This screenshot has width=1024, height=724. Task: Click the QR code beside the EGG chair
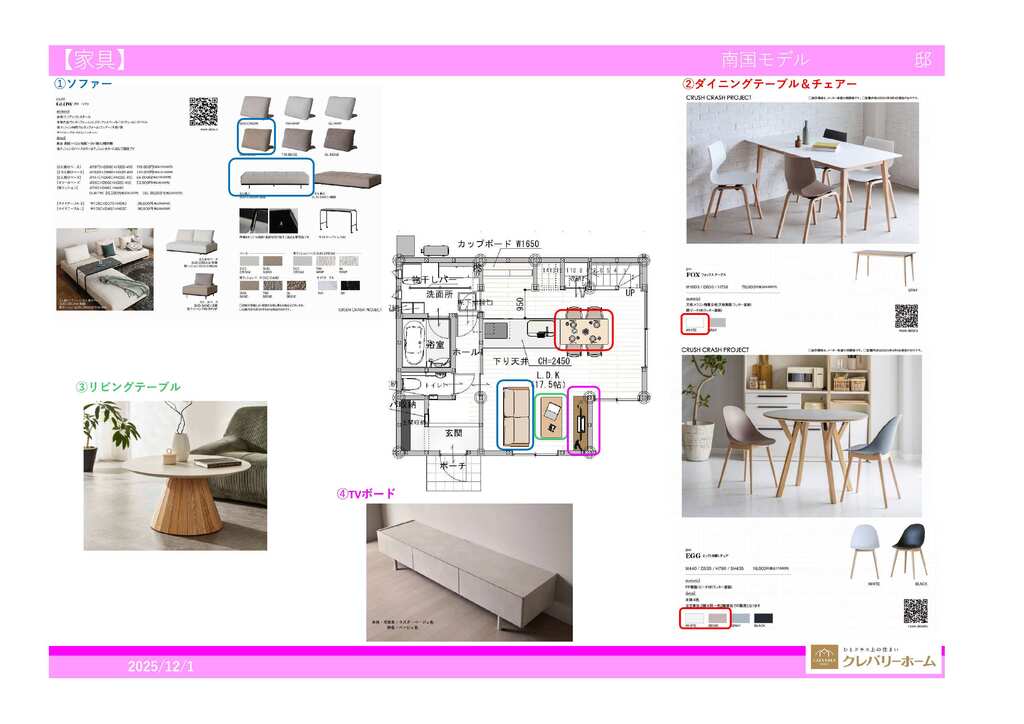tap(915, 611)
